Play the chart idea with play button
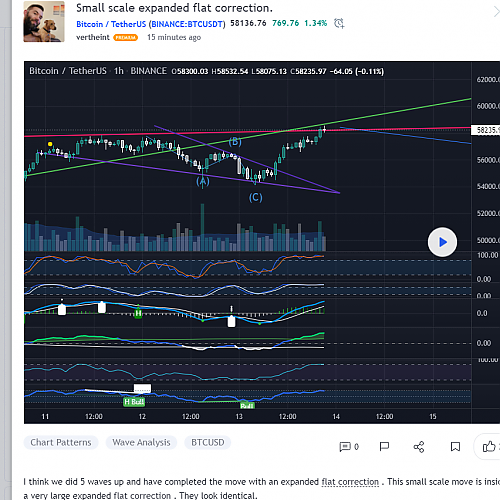The height and width of the screenshot is (500, 500). point(442,242)
